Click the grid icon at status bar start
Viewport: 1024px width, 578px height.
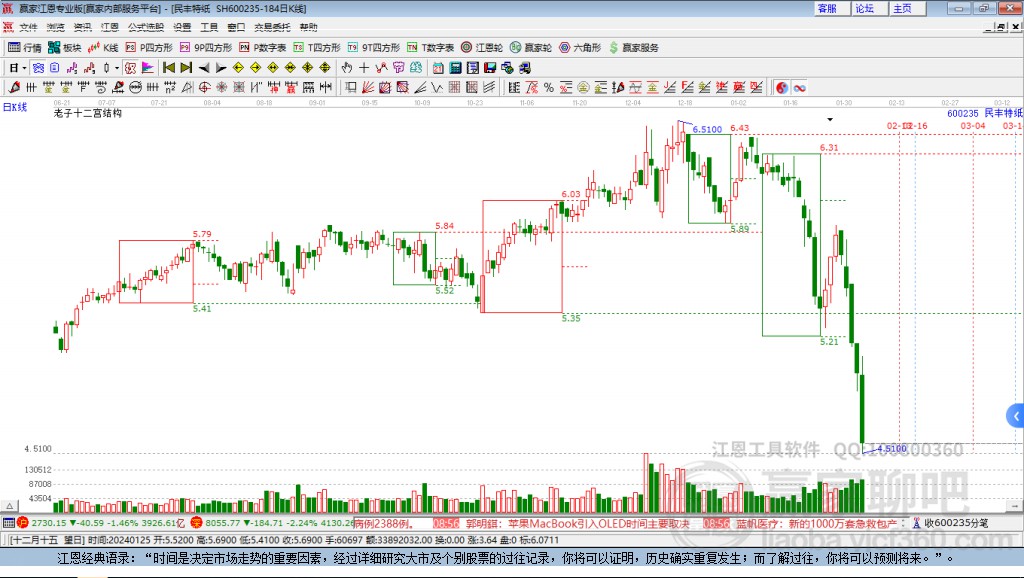coord(8,522)
